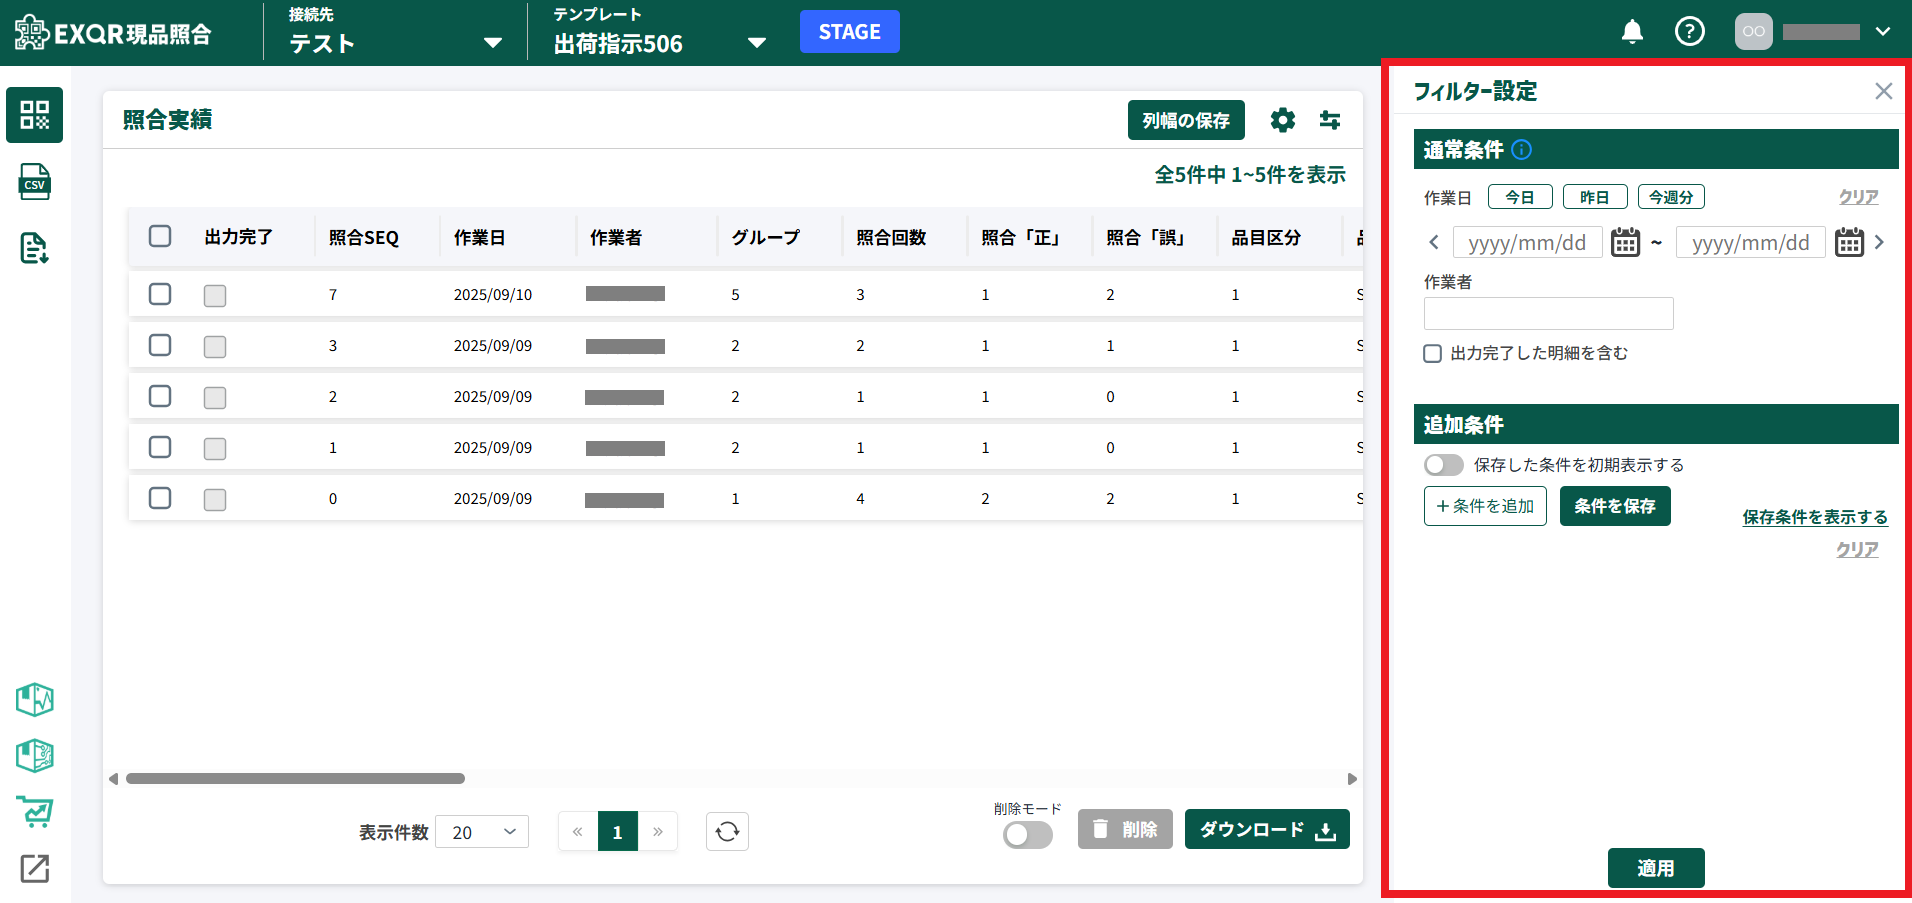Open the 表示件数 20 dropdown
The image size is (1912, 903).
[482, 832]
